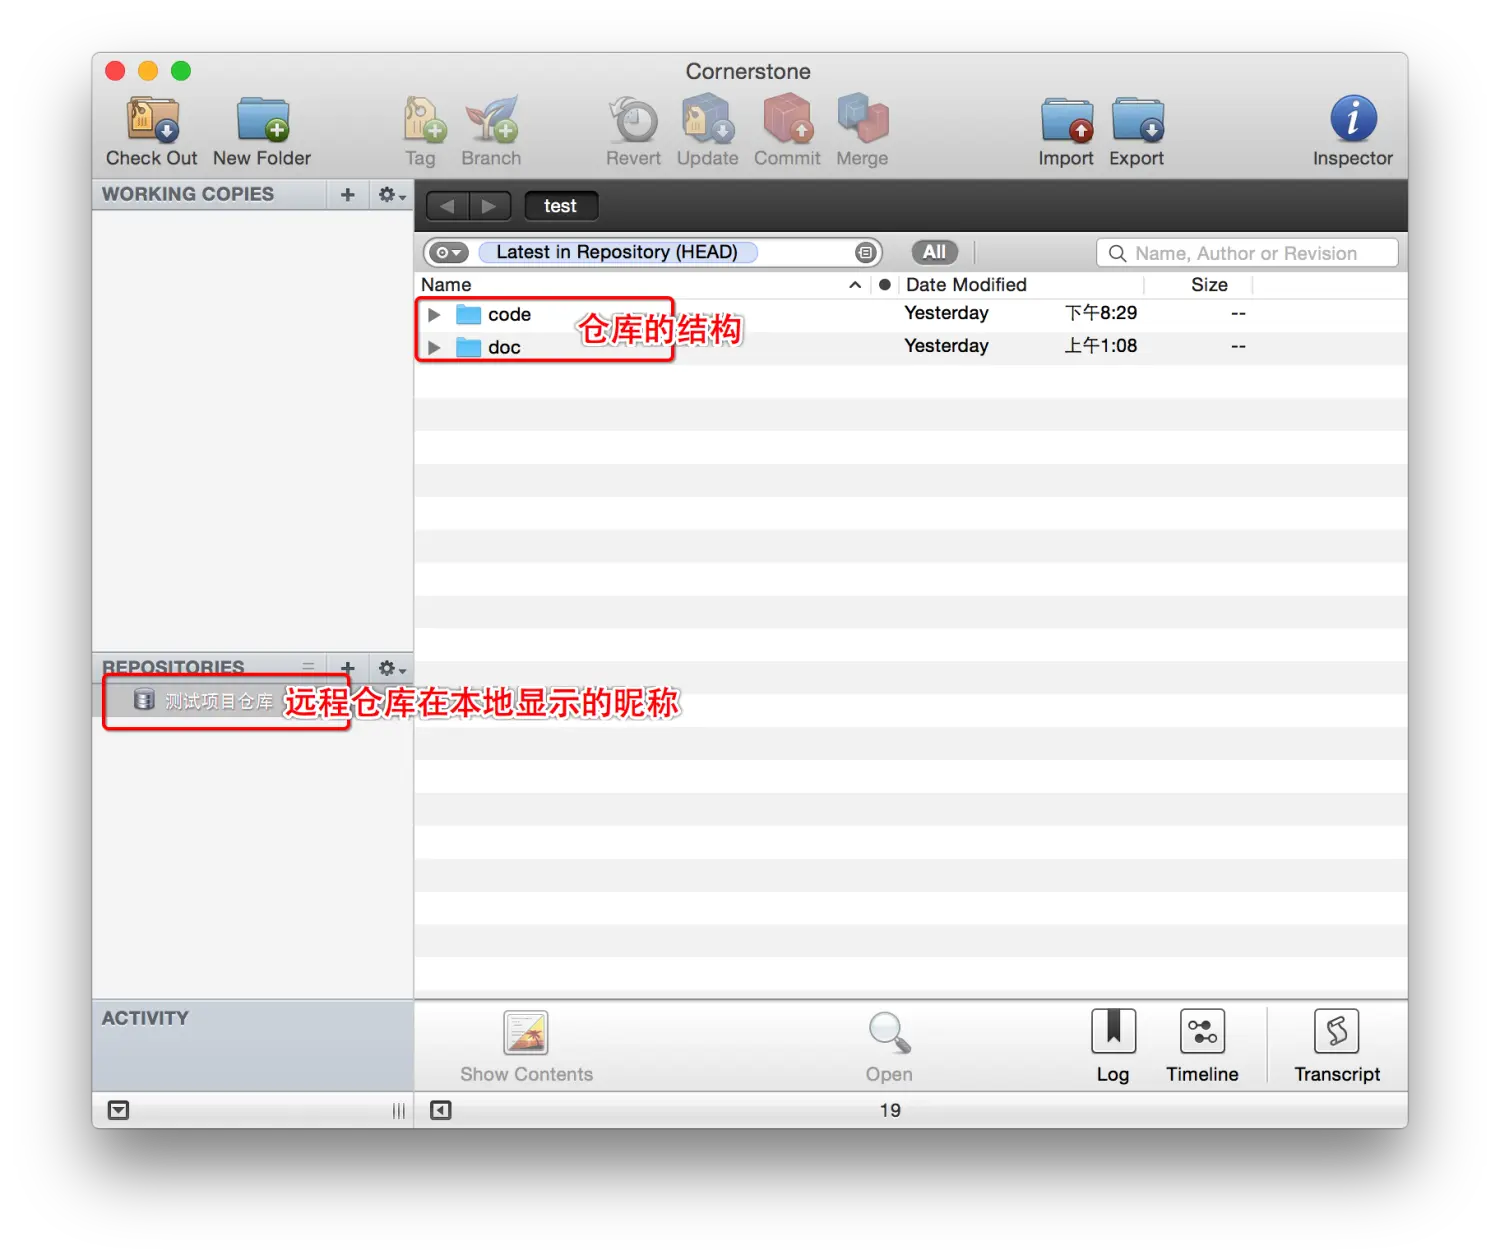Screen dimensions: 1500x1260
Task: Toggle the Activity pane collapse button
Action: 118,1111
